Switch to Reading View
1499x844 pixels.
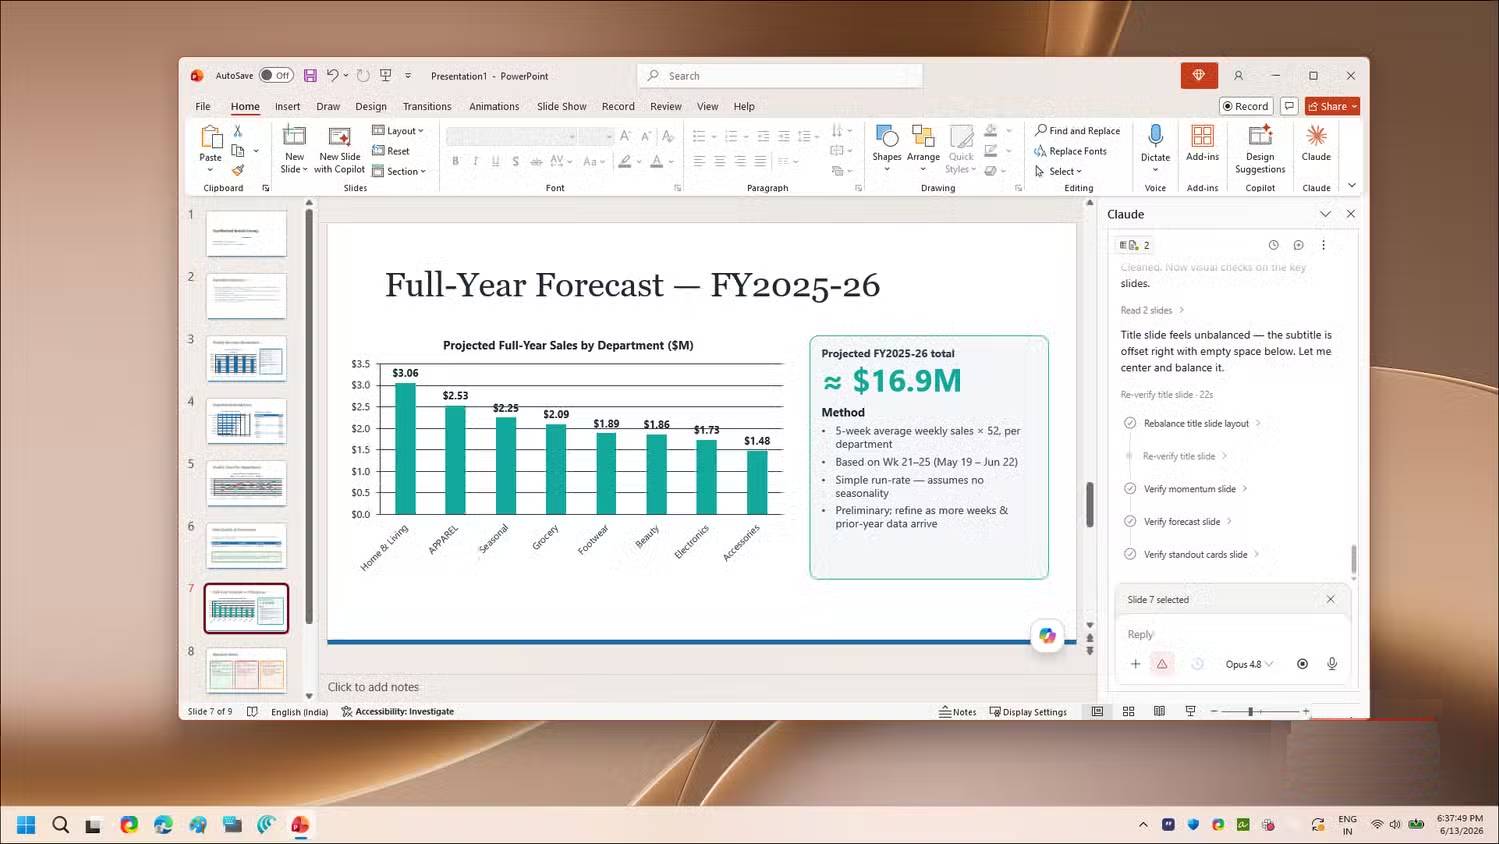1159,711
